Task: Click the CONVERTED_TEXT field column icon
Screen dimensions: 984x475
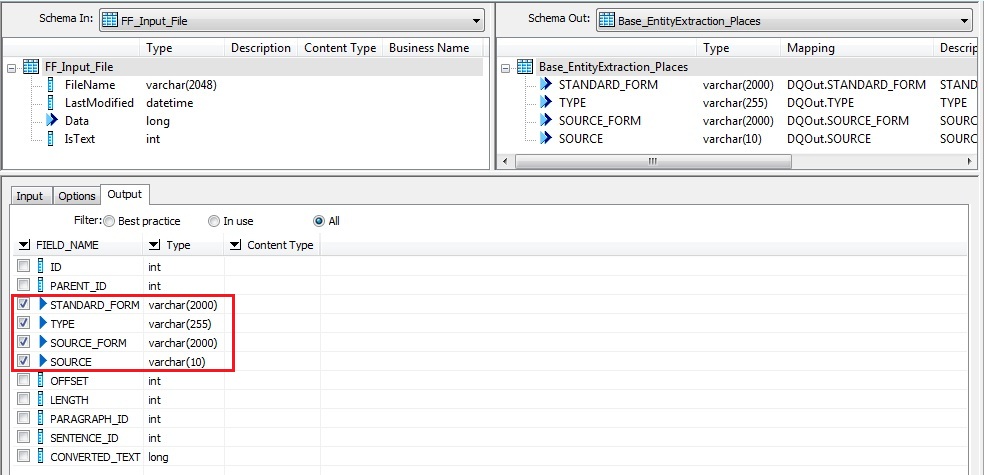Action: 41,456
